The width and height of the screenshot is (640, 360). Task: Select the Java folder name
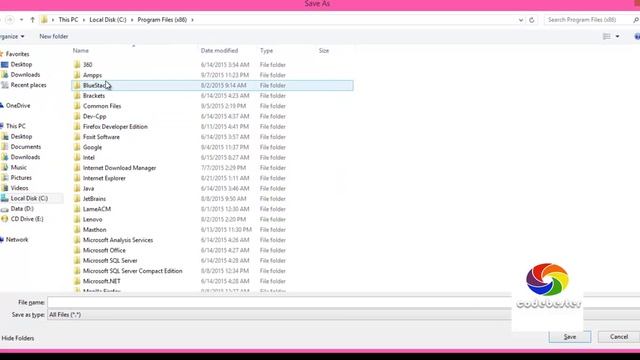point(89,189)
